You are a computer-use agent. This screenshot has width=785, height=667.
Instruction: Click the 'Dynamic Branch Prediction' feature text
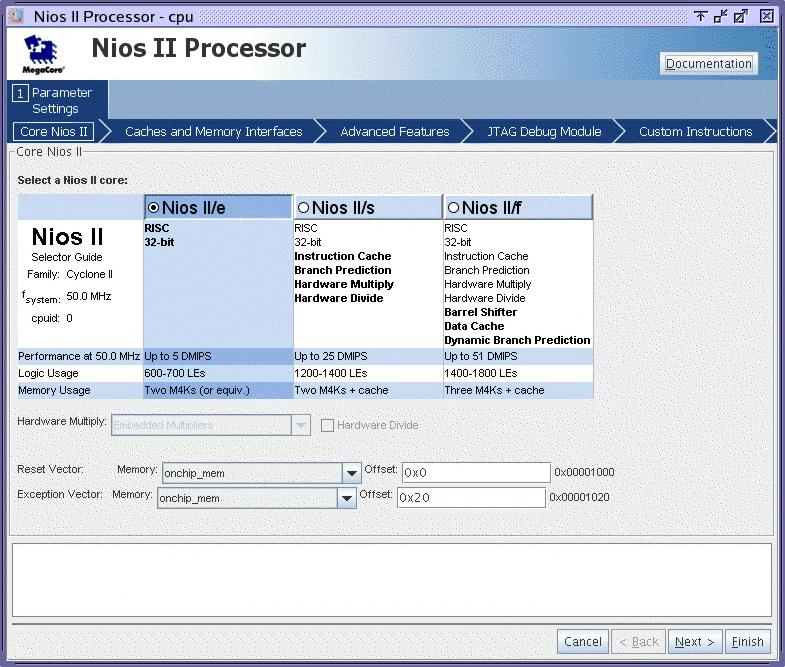517,340
